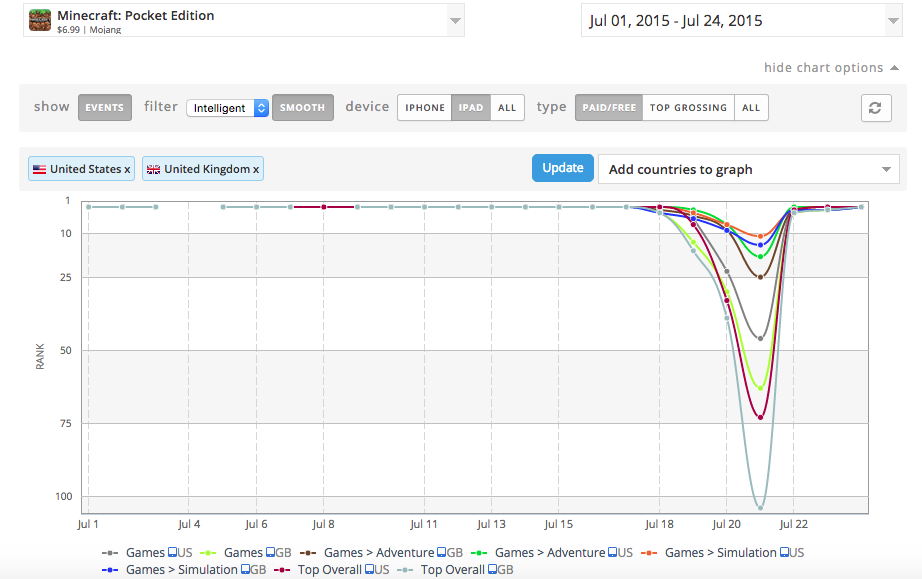Screen dimensions: 922x579
Task: Remove United Kingdom country tag
Action: pyautogui.click(x=256, y=170)
